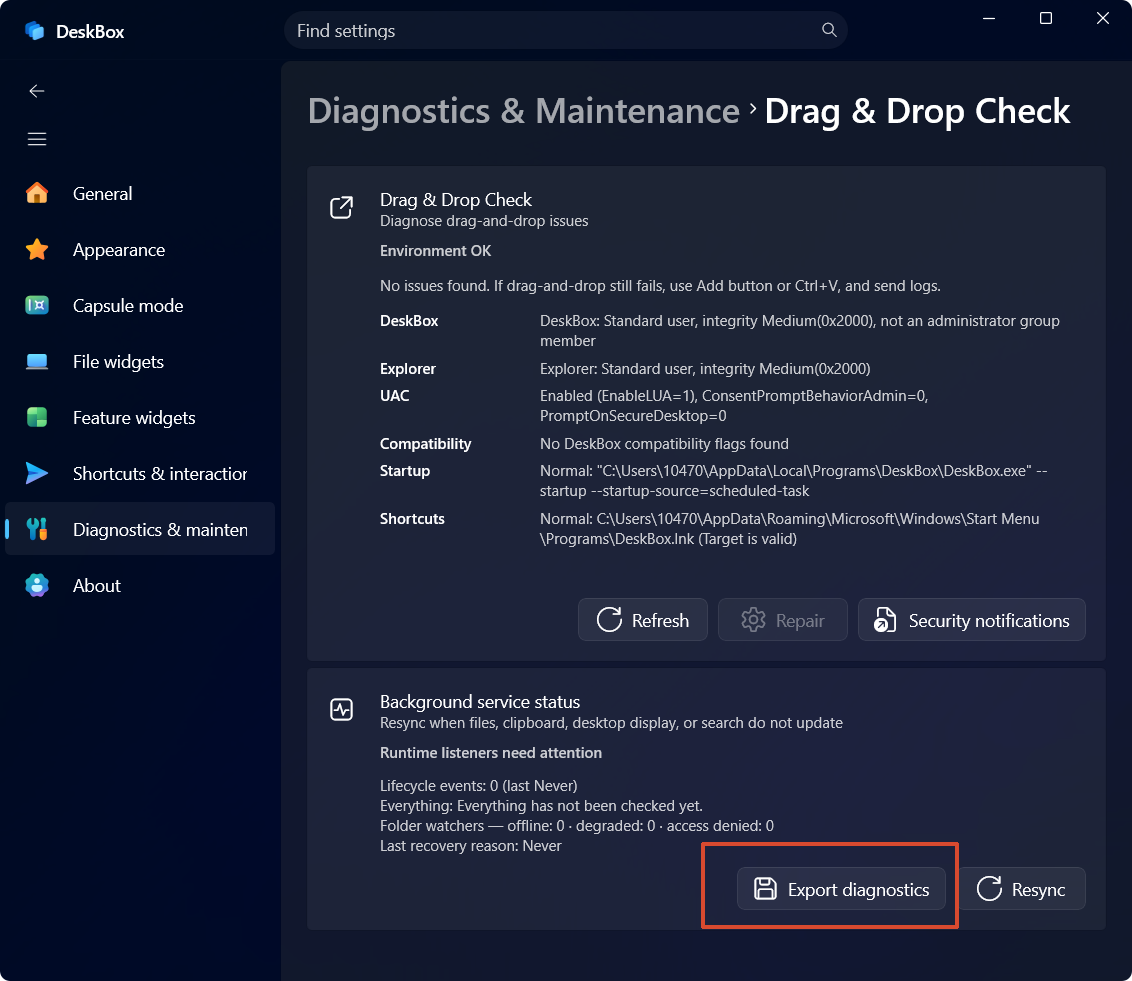Click 'Lifecycle events: 0 (last Never)' line
Image resolution: width=1132 pixels, height=981 pixels.
pyautogui.click(x=479, y=785)
